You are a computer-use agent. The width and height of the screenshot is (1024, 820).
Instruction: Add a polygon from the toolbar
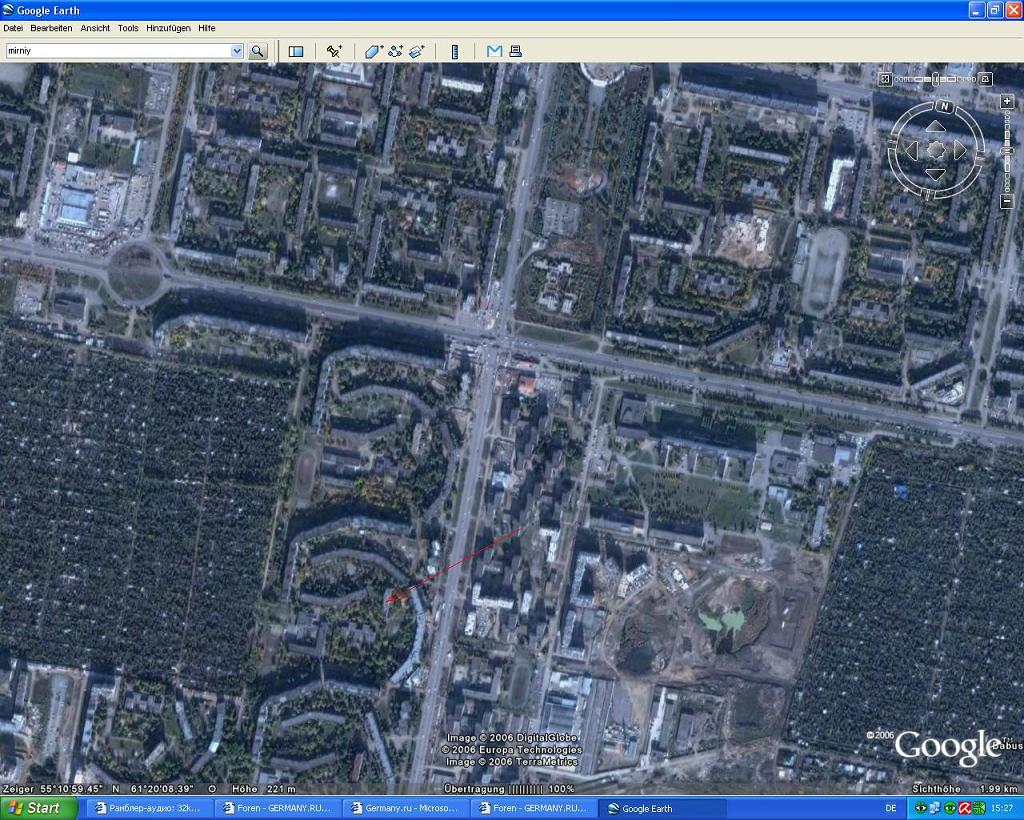373,51
